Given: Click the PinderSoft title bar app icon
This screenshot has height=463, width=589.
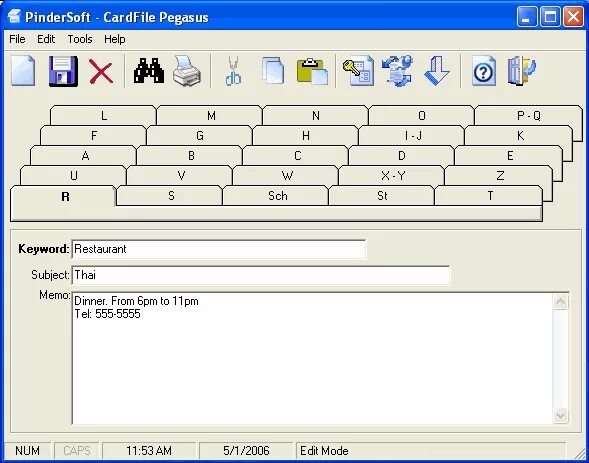Looking at the screenshot, I should [14, 17].
